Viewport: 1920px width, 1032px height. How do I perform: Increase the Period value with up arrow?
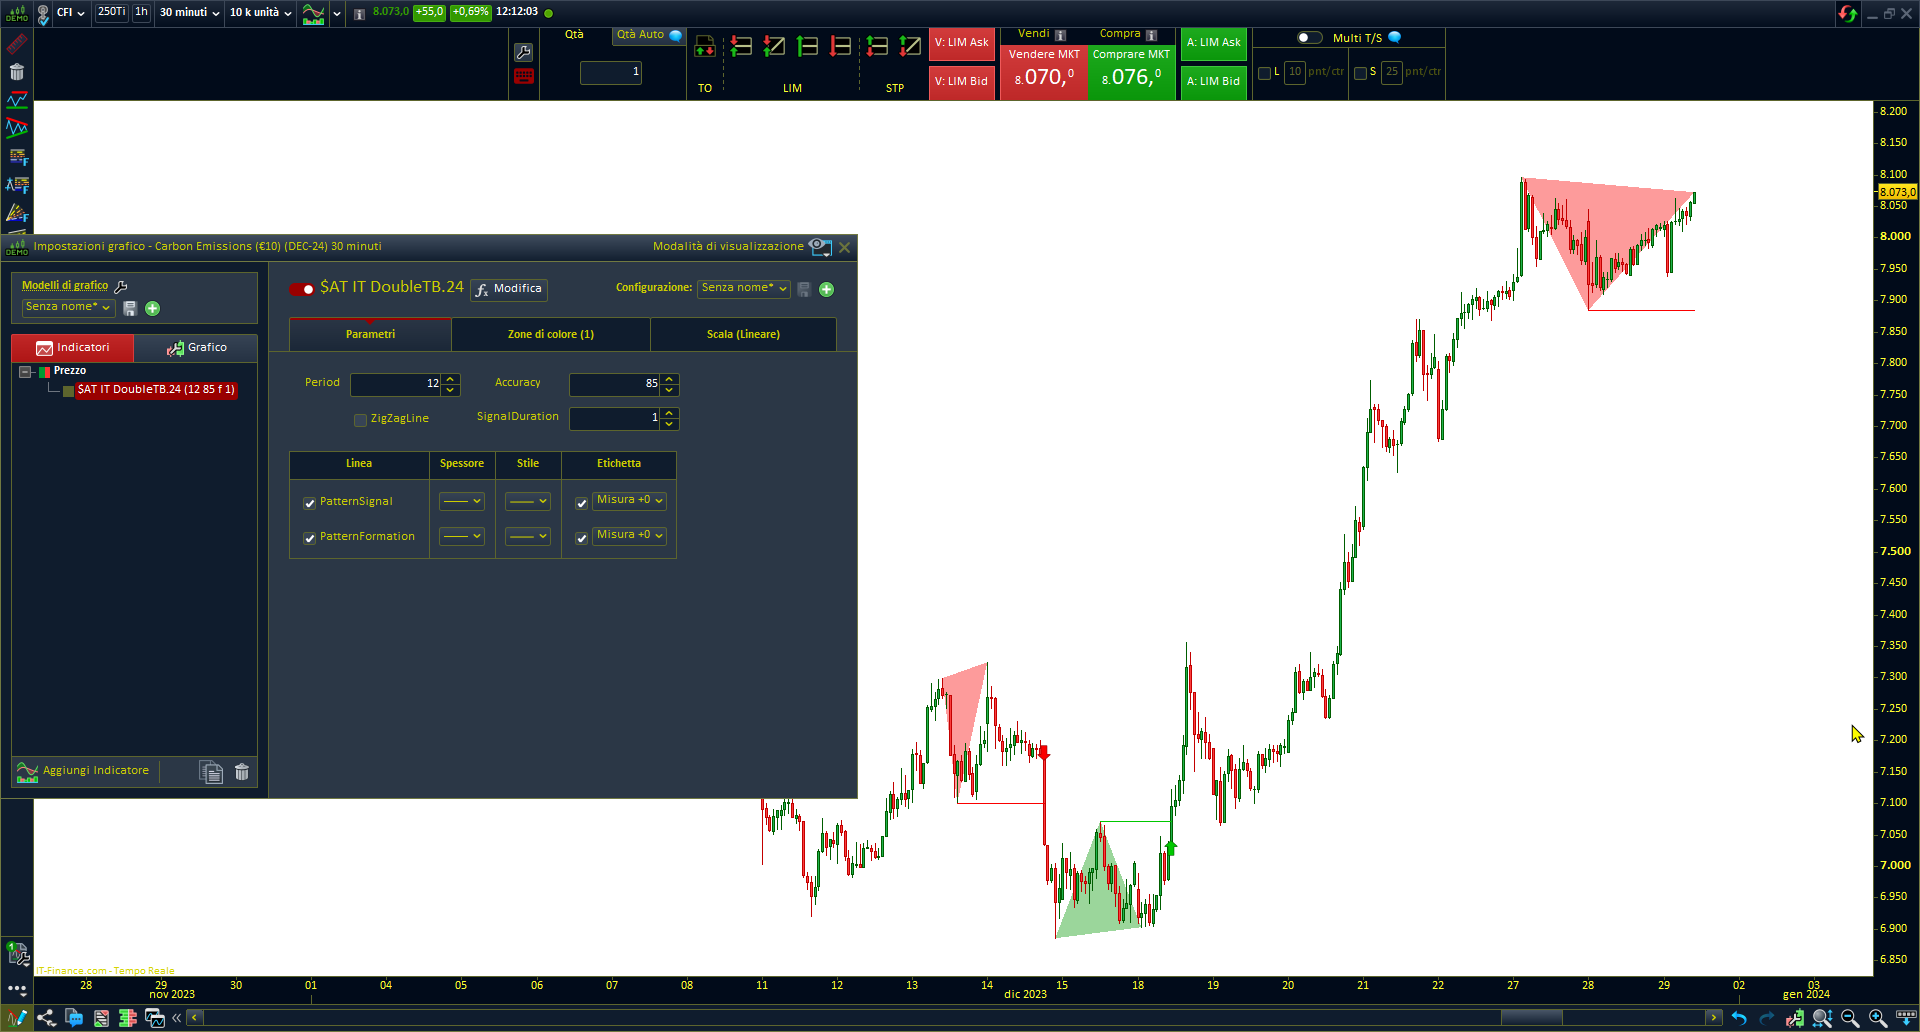451,379
